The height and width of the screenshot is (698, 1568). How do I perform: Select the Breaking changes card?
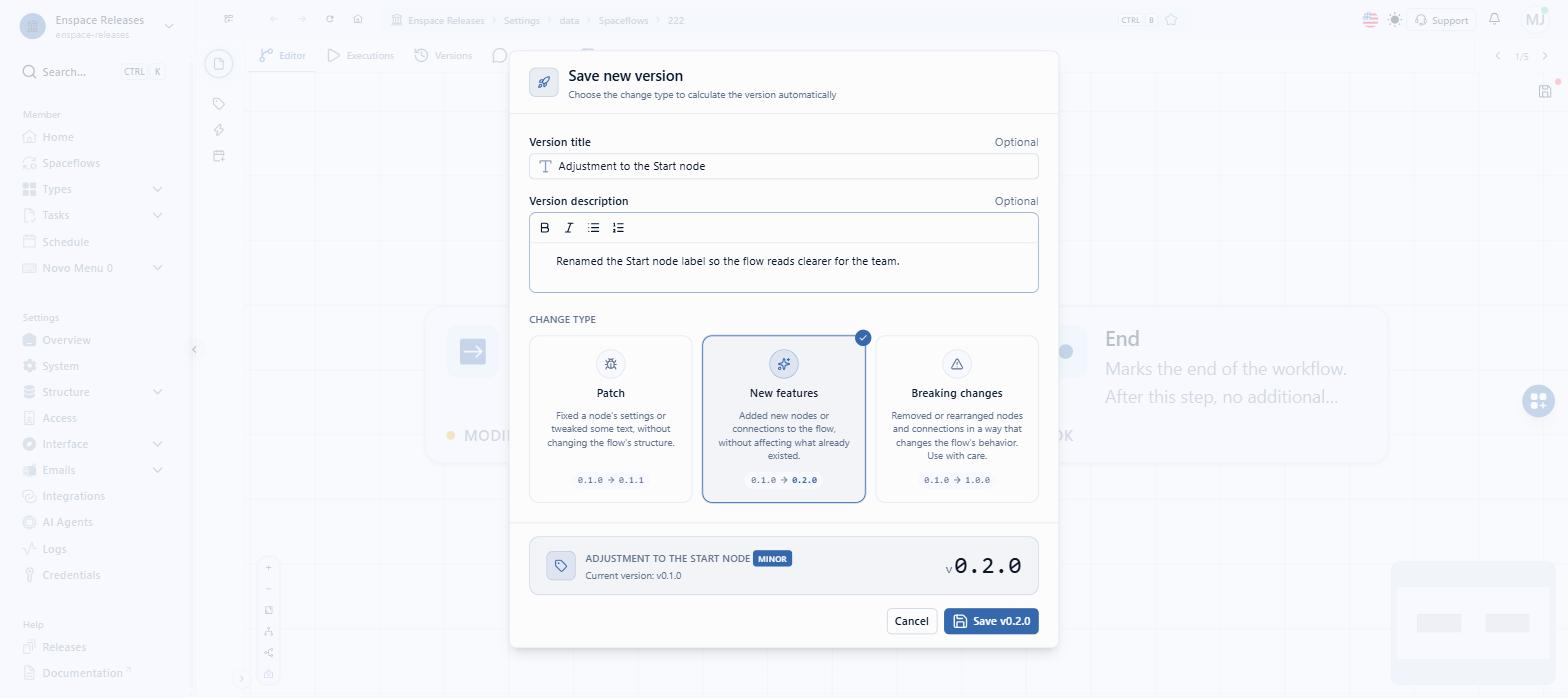(x=957, y=419)
